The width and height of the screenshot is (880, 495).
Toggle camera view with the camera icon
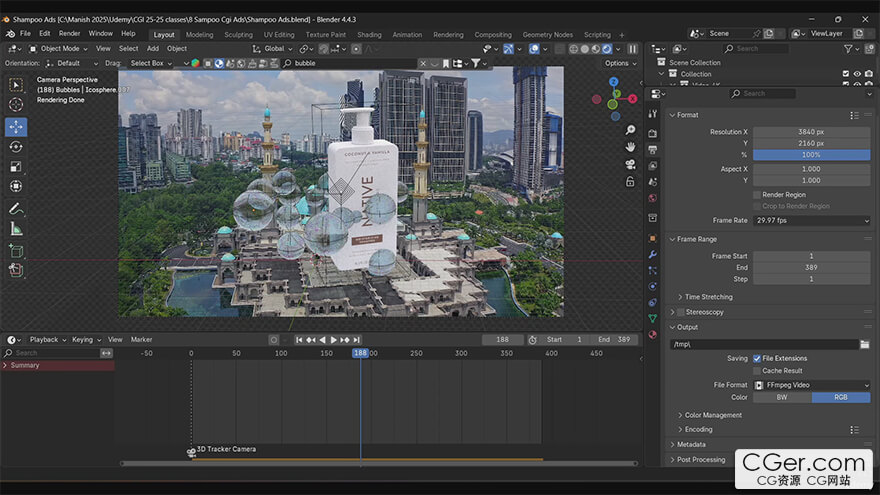631,164
